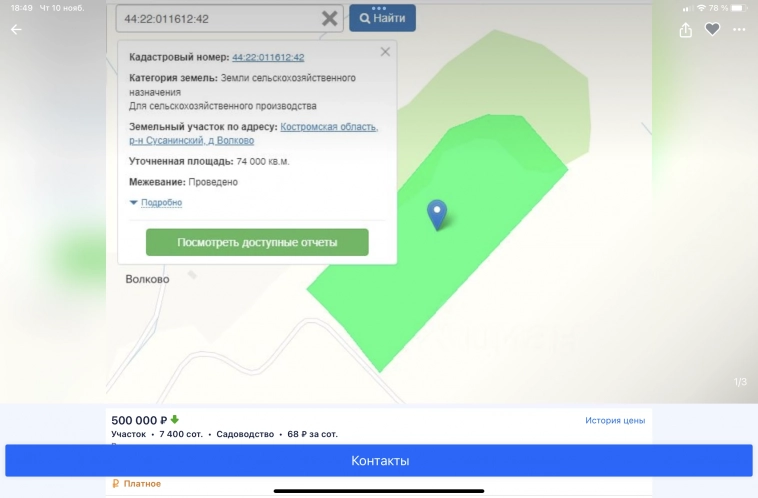This screenshot has width=758, height=498.
Task: Tap the 1/3 photo counter
Action: [740, 383]
